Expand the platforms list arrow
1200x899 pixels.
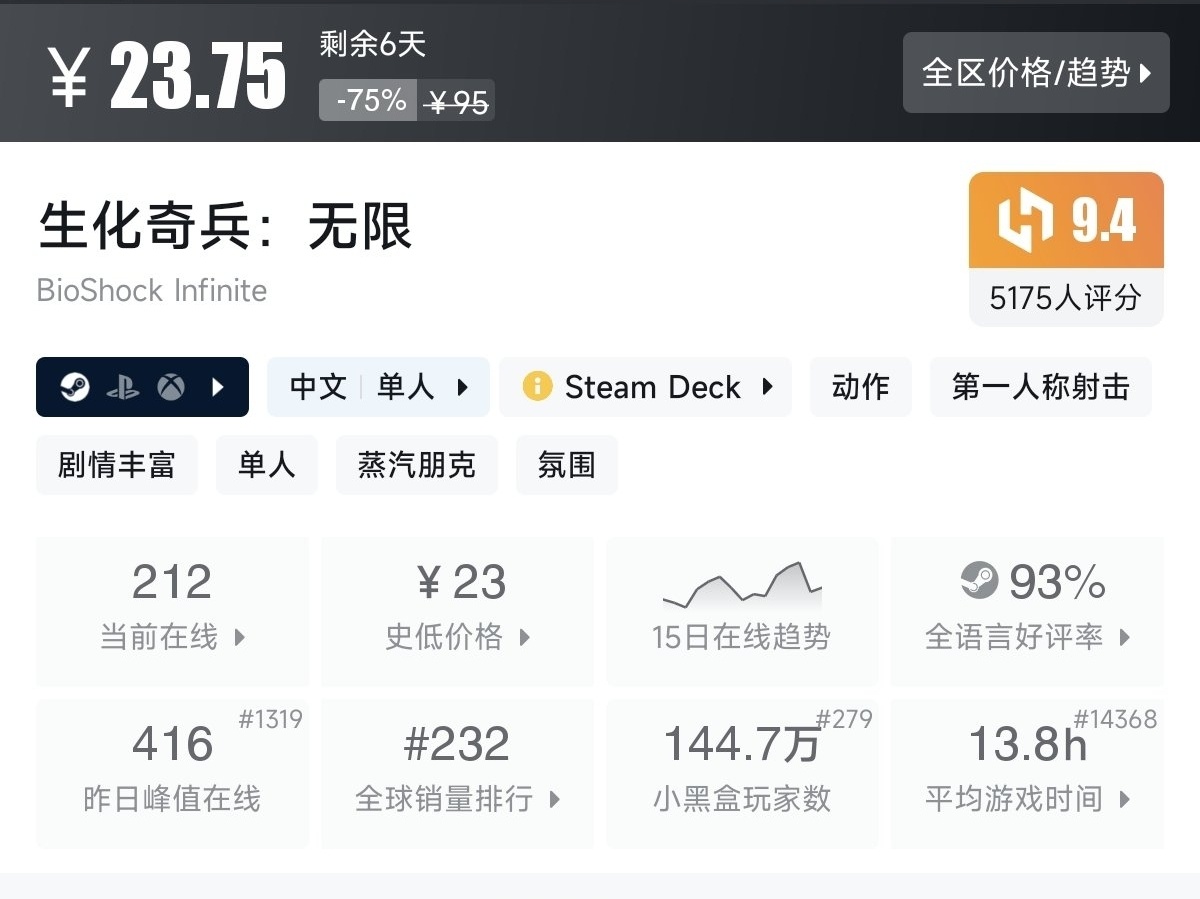[218, 387]
